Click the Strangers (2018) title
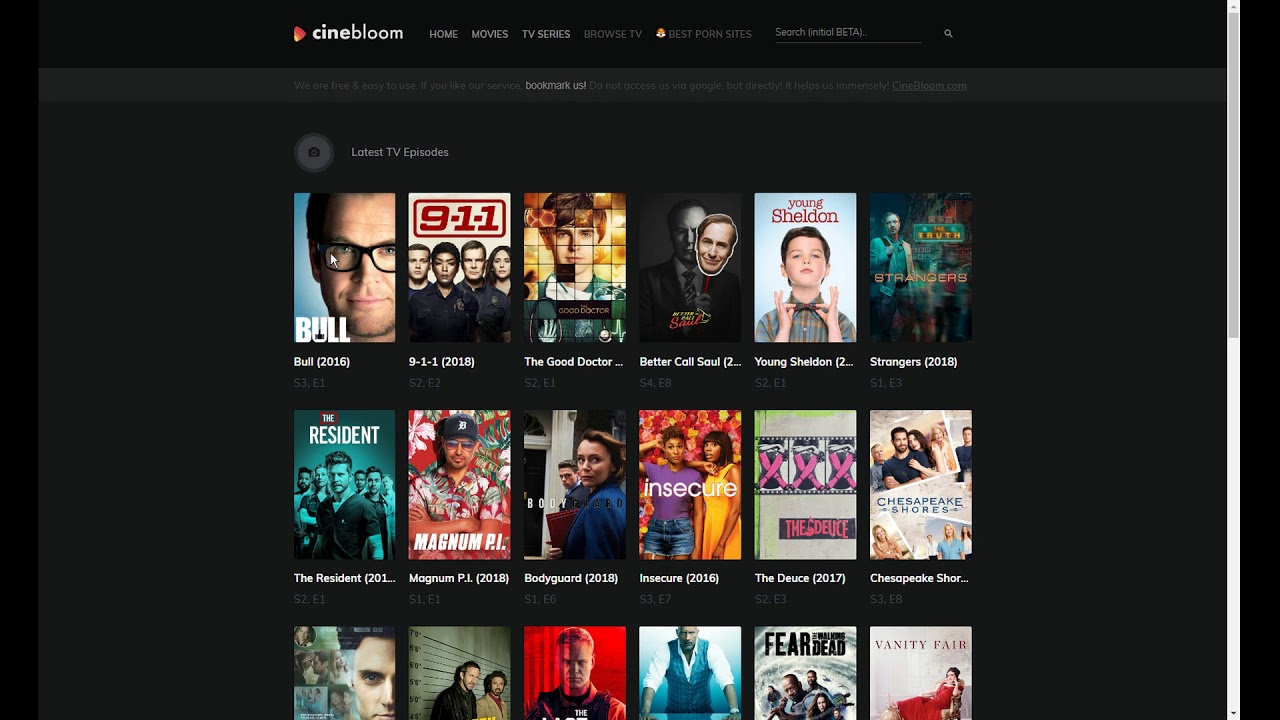 tap(914, 362)
